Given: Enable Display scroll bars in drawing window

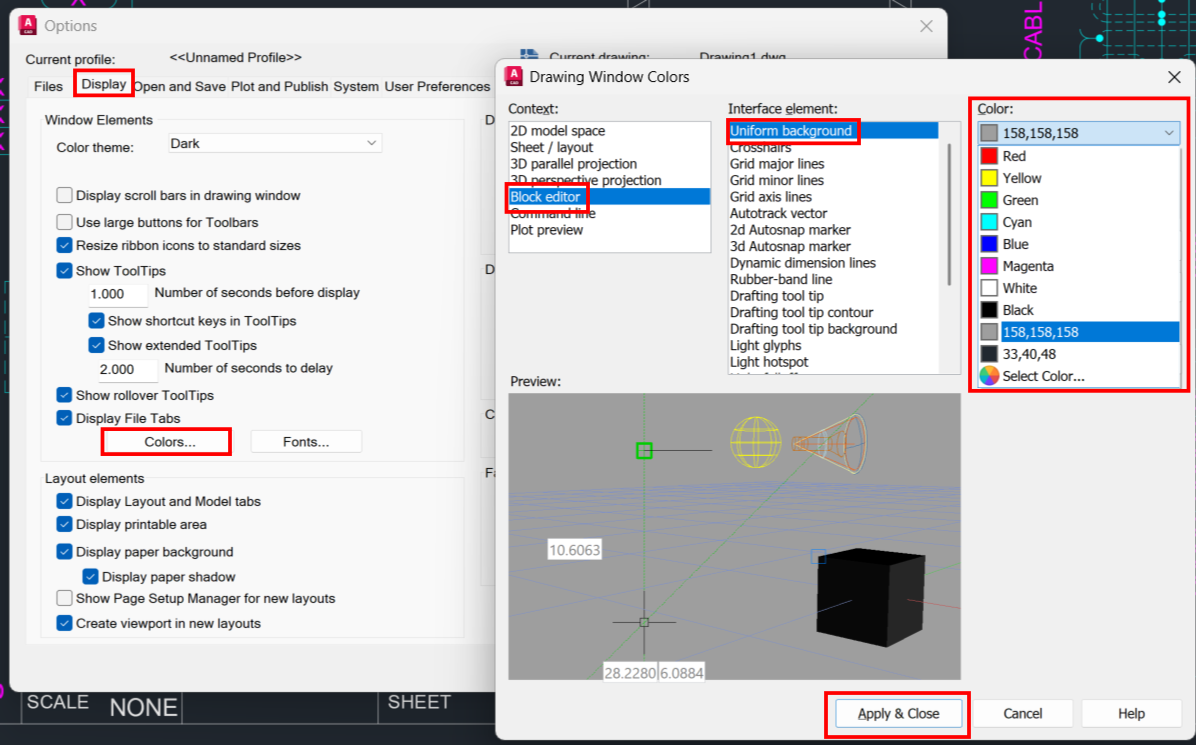Looking at the screenshot, I should pos(64,196).
